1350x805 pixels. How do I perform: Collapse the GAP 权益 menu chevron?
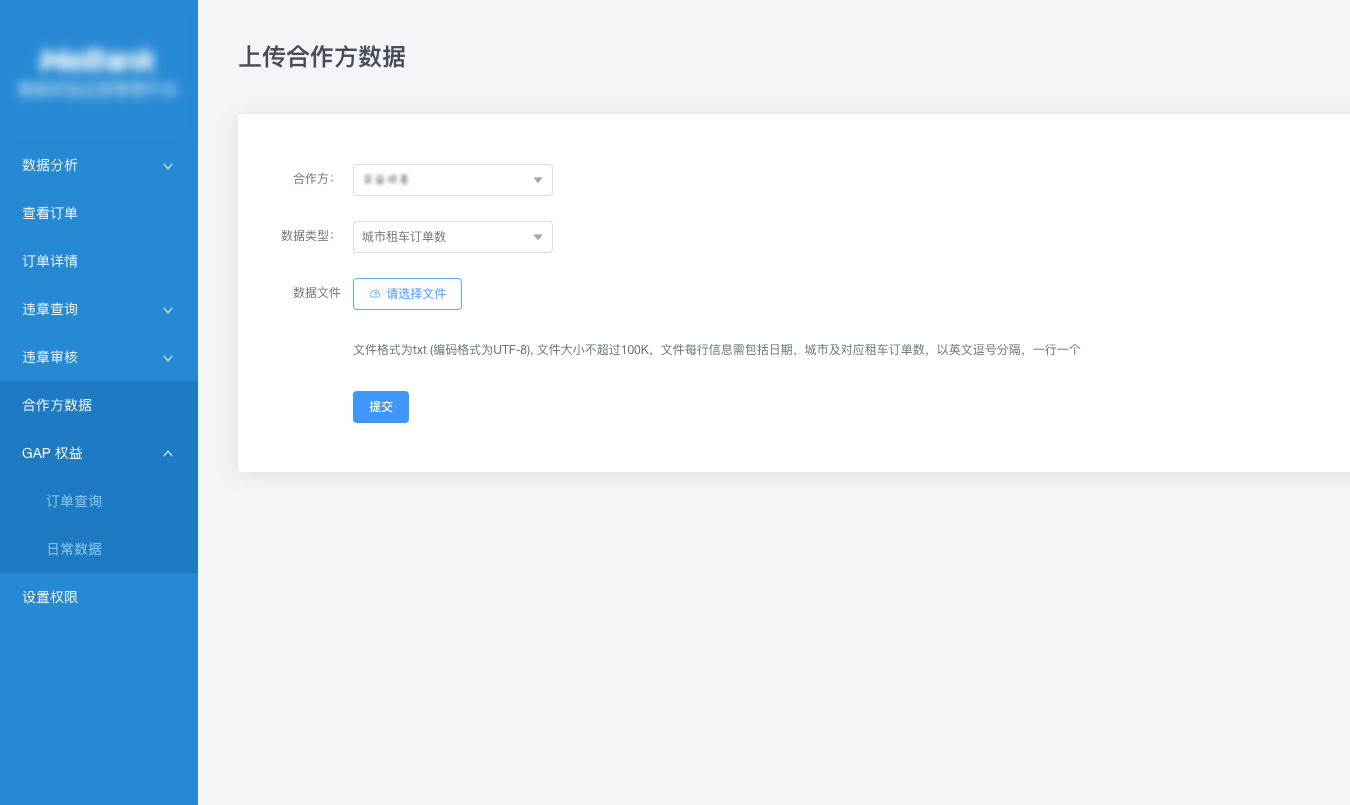[168, 454]
